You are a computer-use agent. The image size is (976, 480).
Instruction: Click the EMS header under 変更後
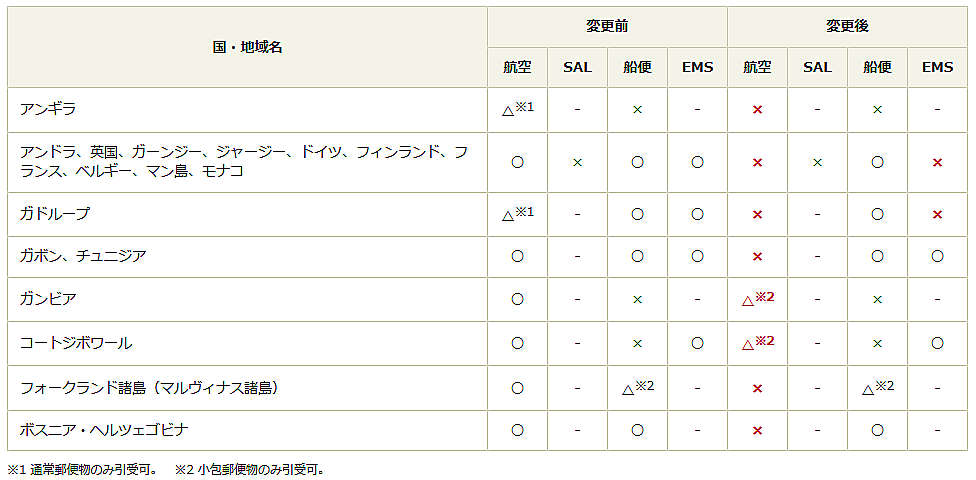click(x=937, y=68)
